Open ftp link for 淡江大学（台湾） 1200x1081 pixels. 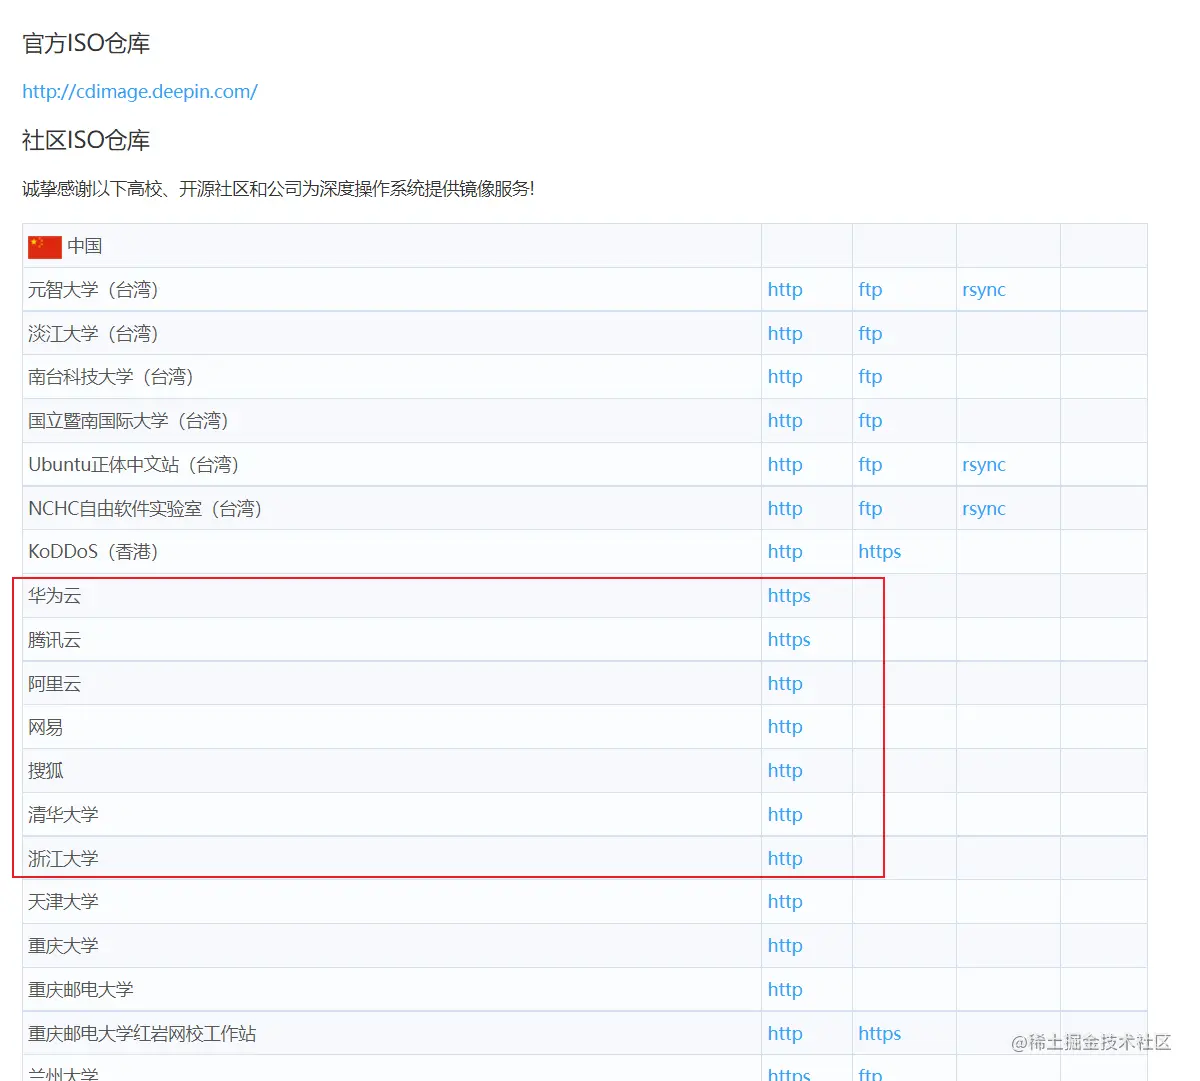870,334
